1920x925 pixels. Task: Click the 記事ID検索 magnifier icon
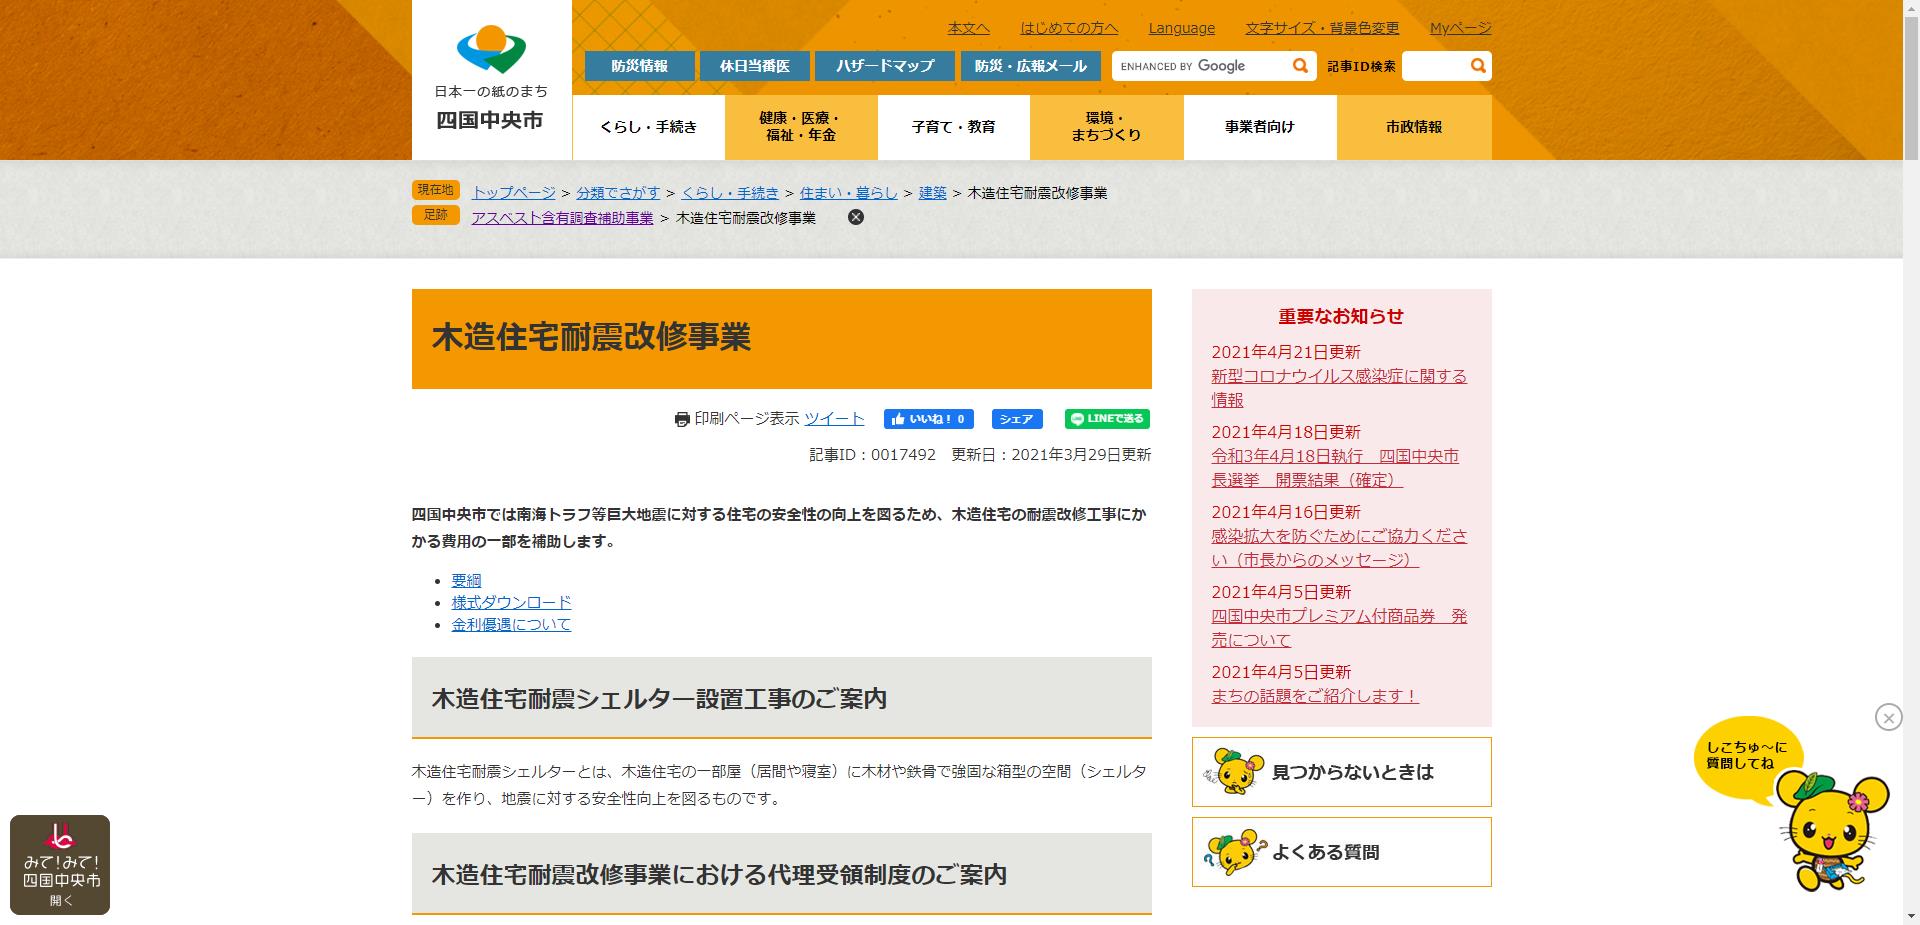pos(1478,65)
